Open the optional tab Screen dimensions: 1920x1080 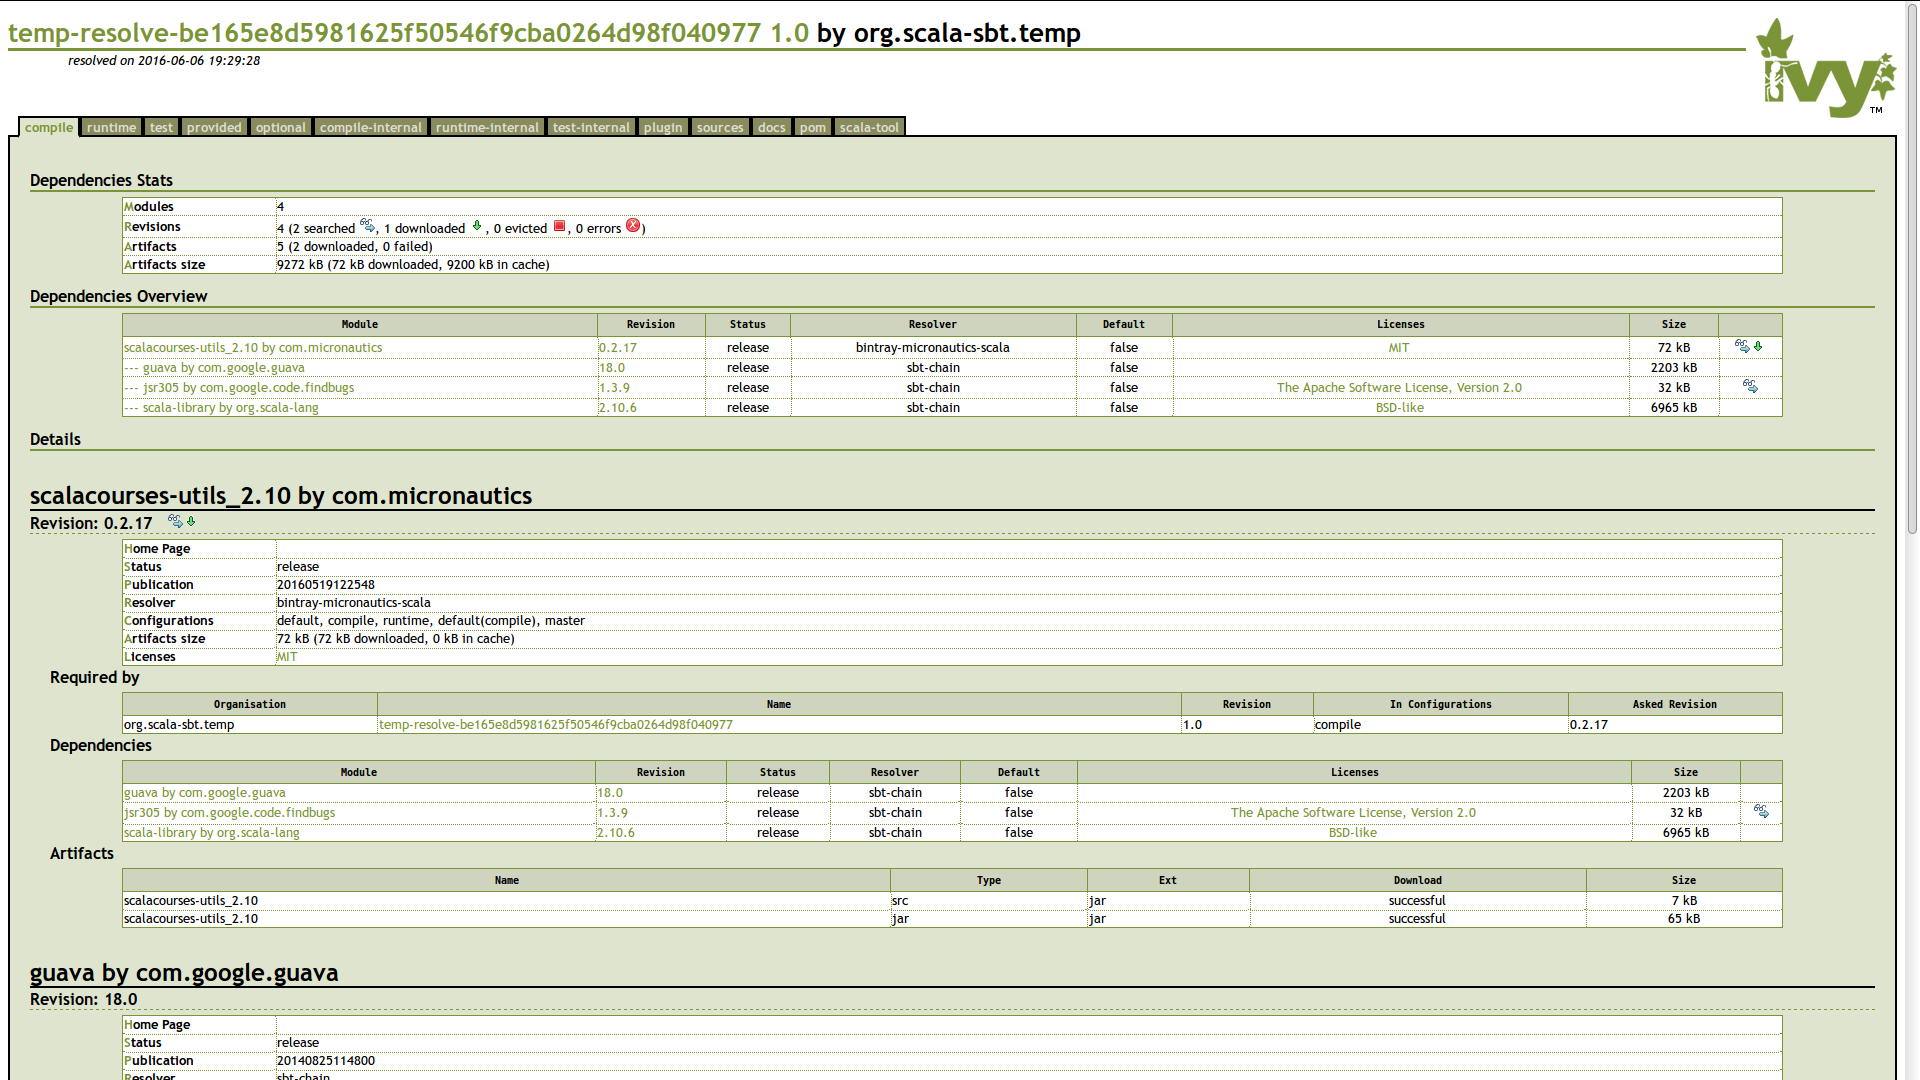pos(280,127)
